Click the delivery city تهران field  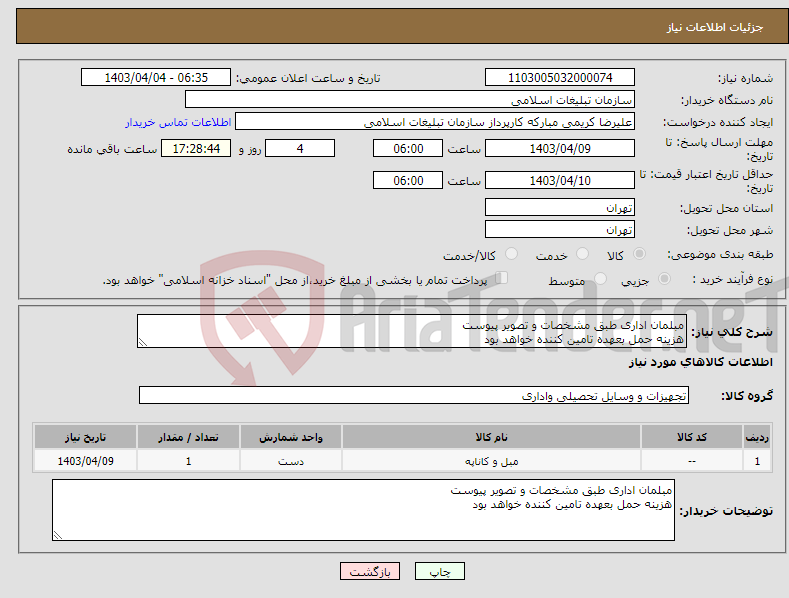tap(560, 230)
